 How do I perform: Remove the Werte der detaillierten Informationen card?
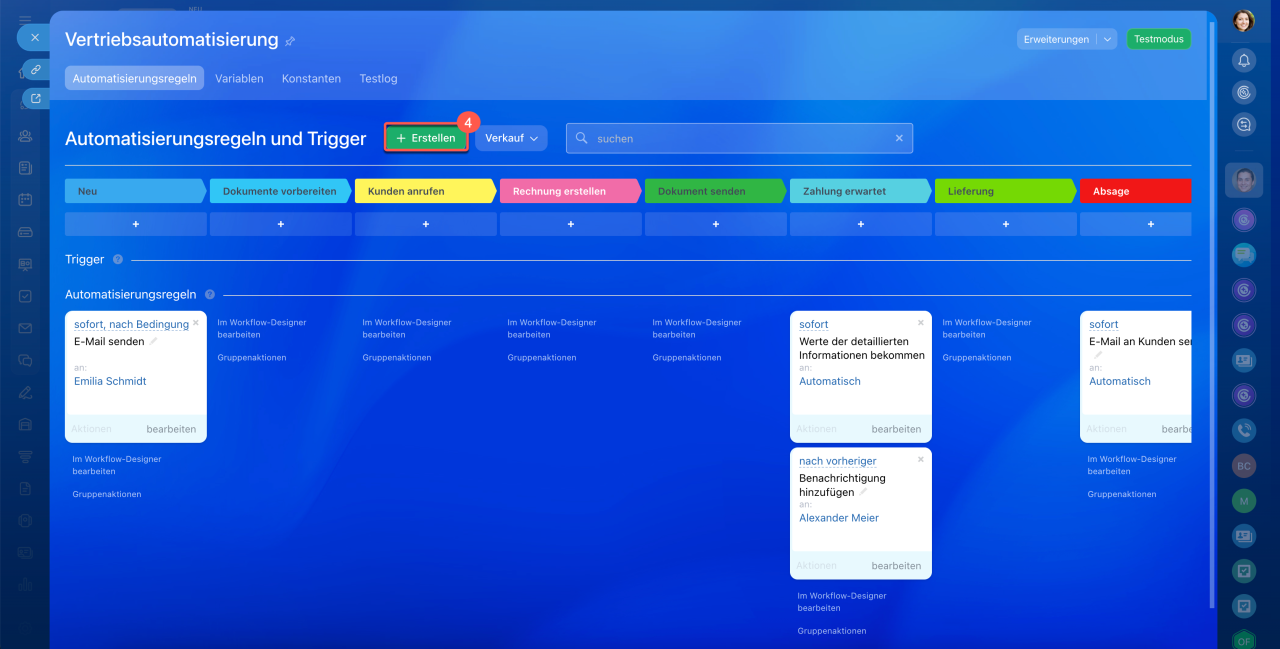pos(921,322)
